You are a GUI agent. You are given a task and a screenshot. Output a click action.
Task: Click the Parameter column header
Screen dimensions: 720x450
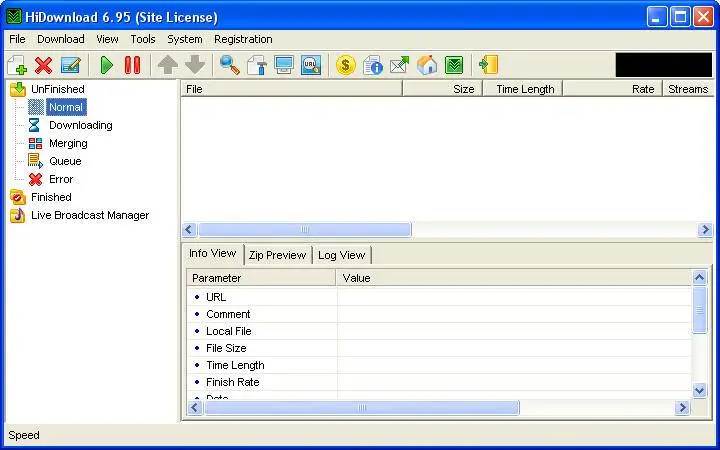pos(261,278)
